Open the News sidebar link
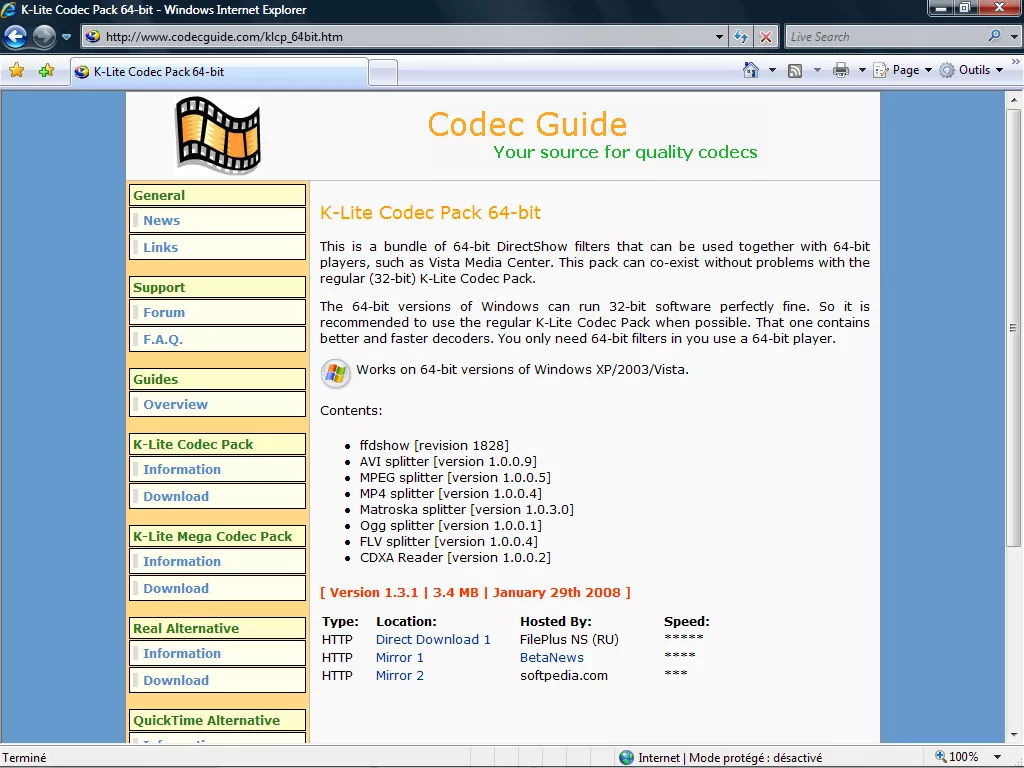 pos(161,221)
